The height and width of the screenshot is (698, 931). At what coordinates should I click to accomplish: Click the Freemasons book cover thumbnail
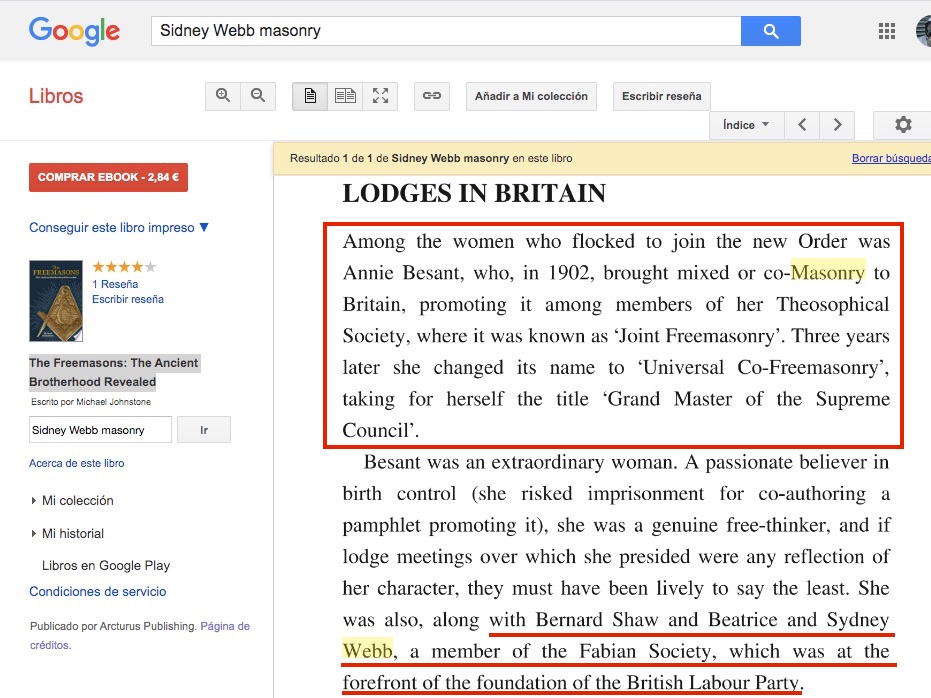tap(56, 301)
